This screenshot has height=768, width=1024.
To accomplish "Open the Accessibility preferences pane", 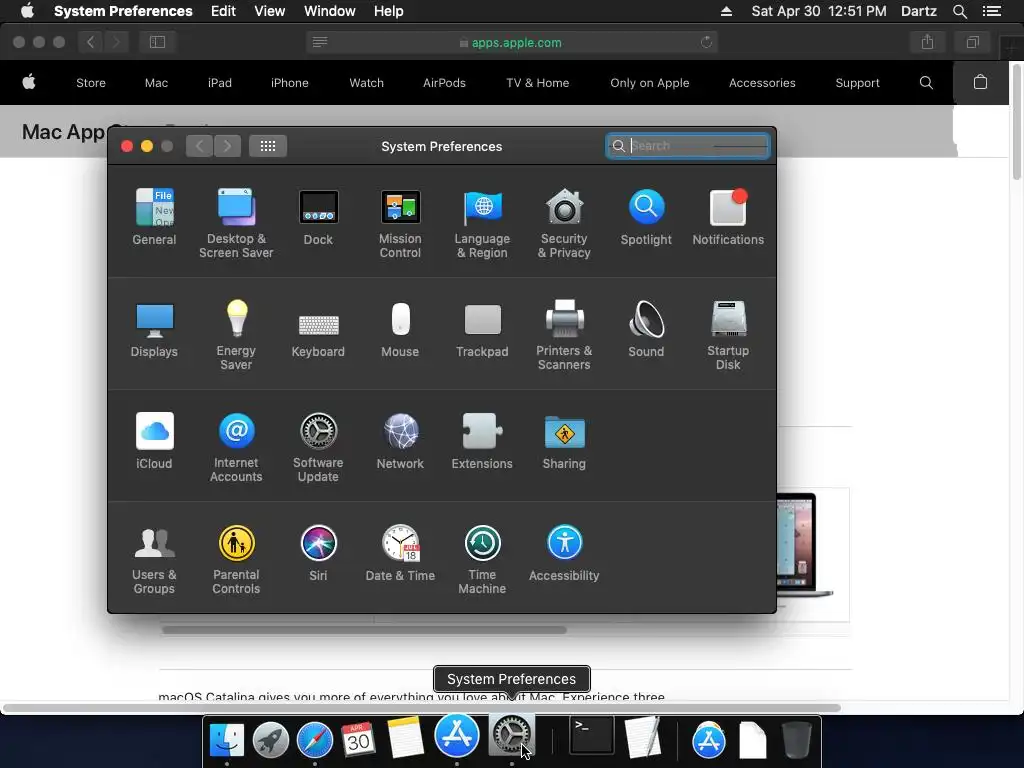I will pyautogui.click(x=564, y=552).
